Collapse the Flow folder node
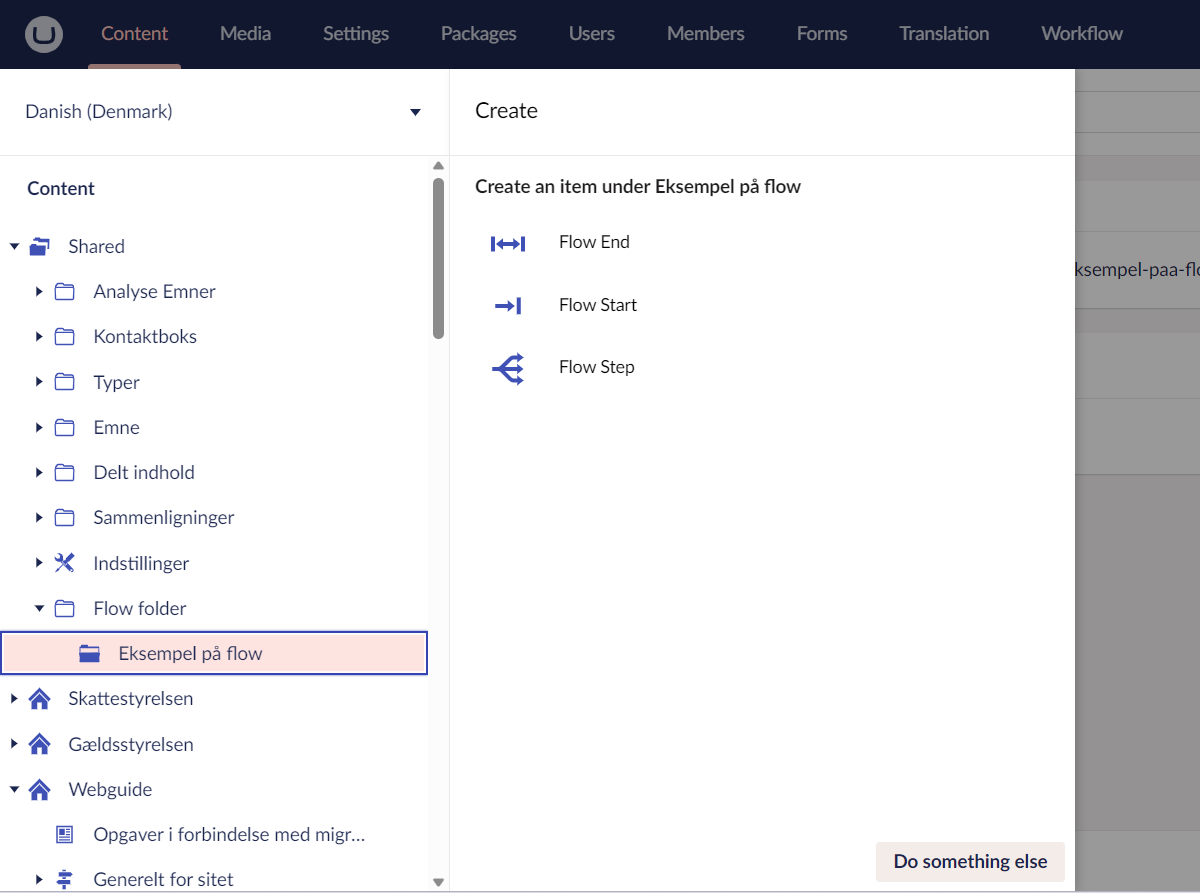This screenshot has width=1200, height=893. [39, 608]
